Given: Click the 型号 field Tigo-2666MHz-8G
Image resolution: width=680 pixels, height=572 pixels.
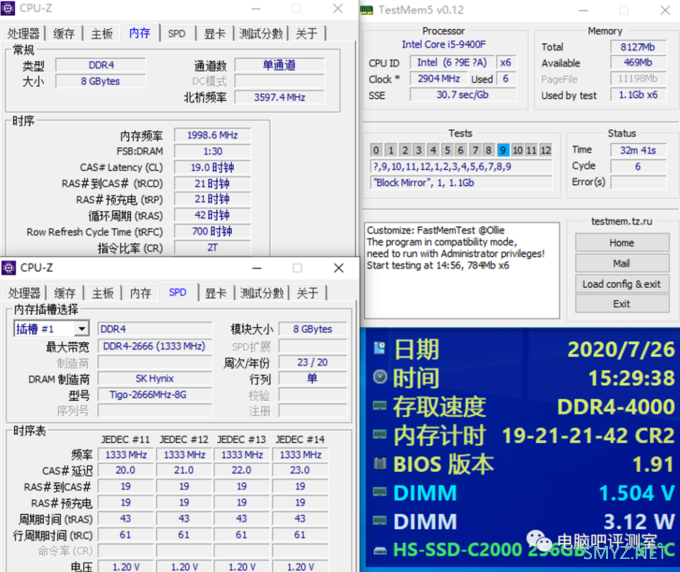Looking at the screenshot, I should point(154,395).
